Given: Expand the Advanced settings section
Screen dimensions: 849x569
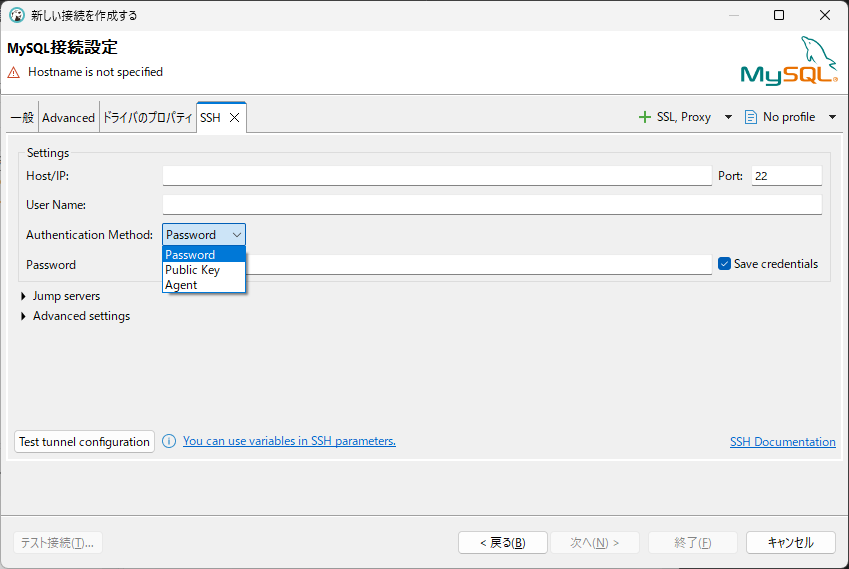Looking at the screenshot, I should 24,316.
